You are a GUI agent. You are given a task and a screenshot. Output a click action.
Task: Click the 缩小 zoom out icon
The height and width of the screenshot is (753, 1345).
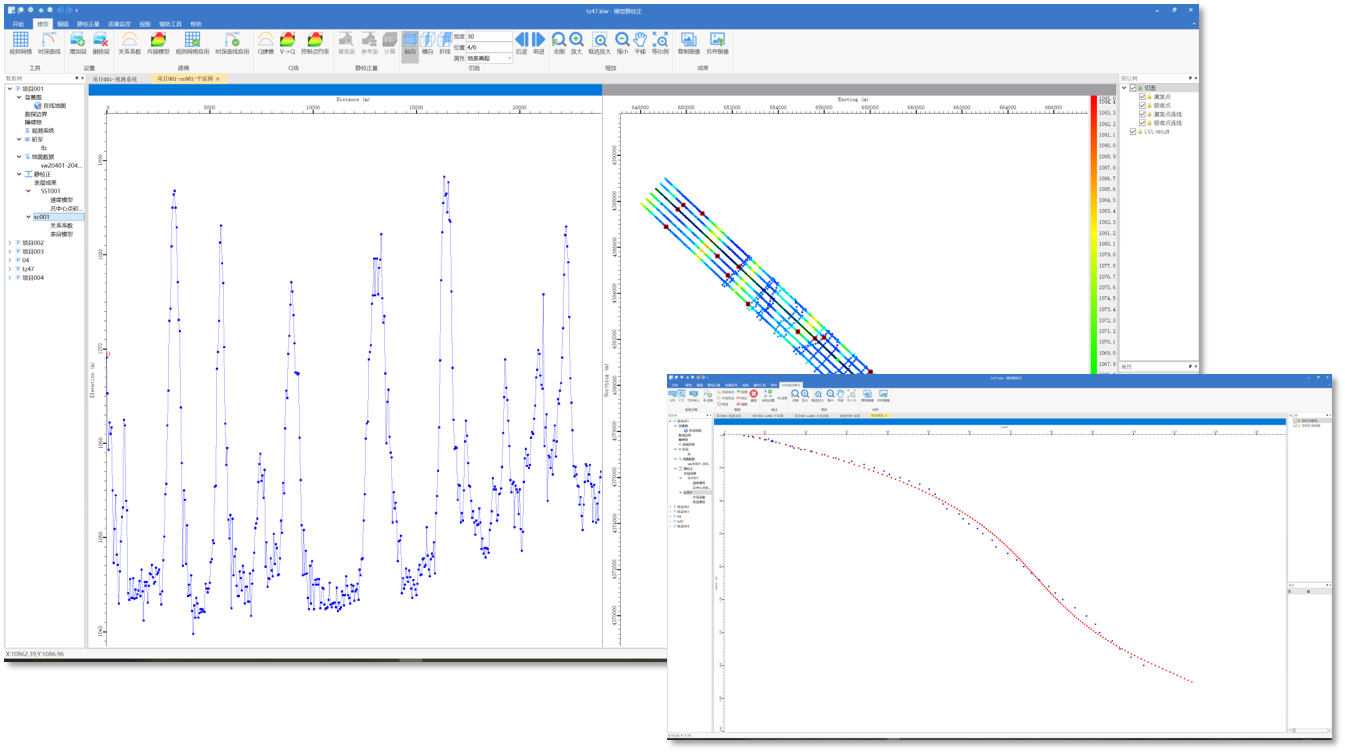(x=622, y=39)
